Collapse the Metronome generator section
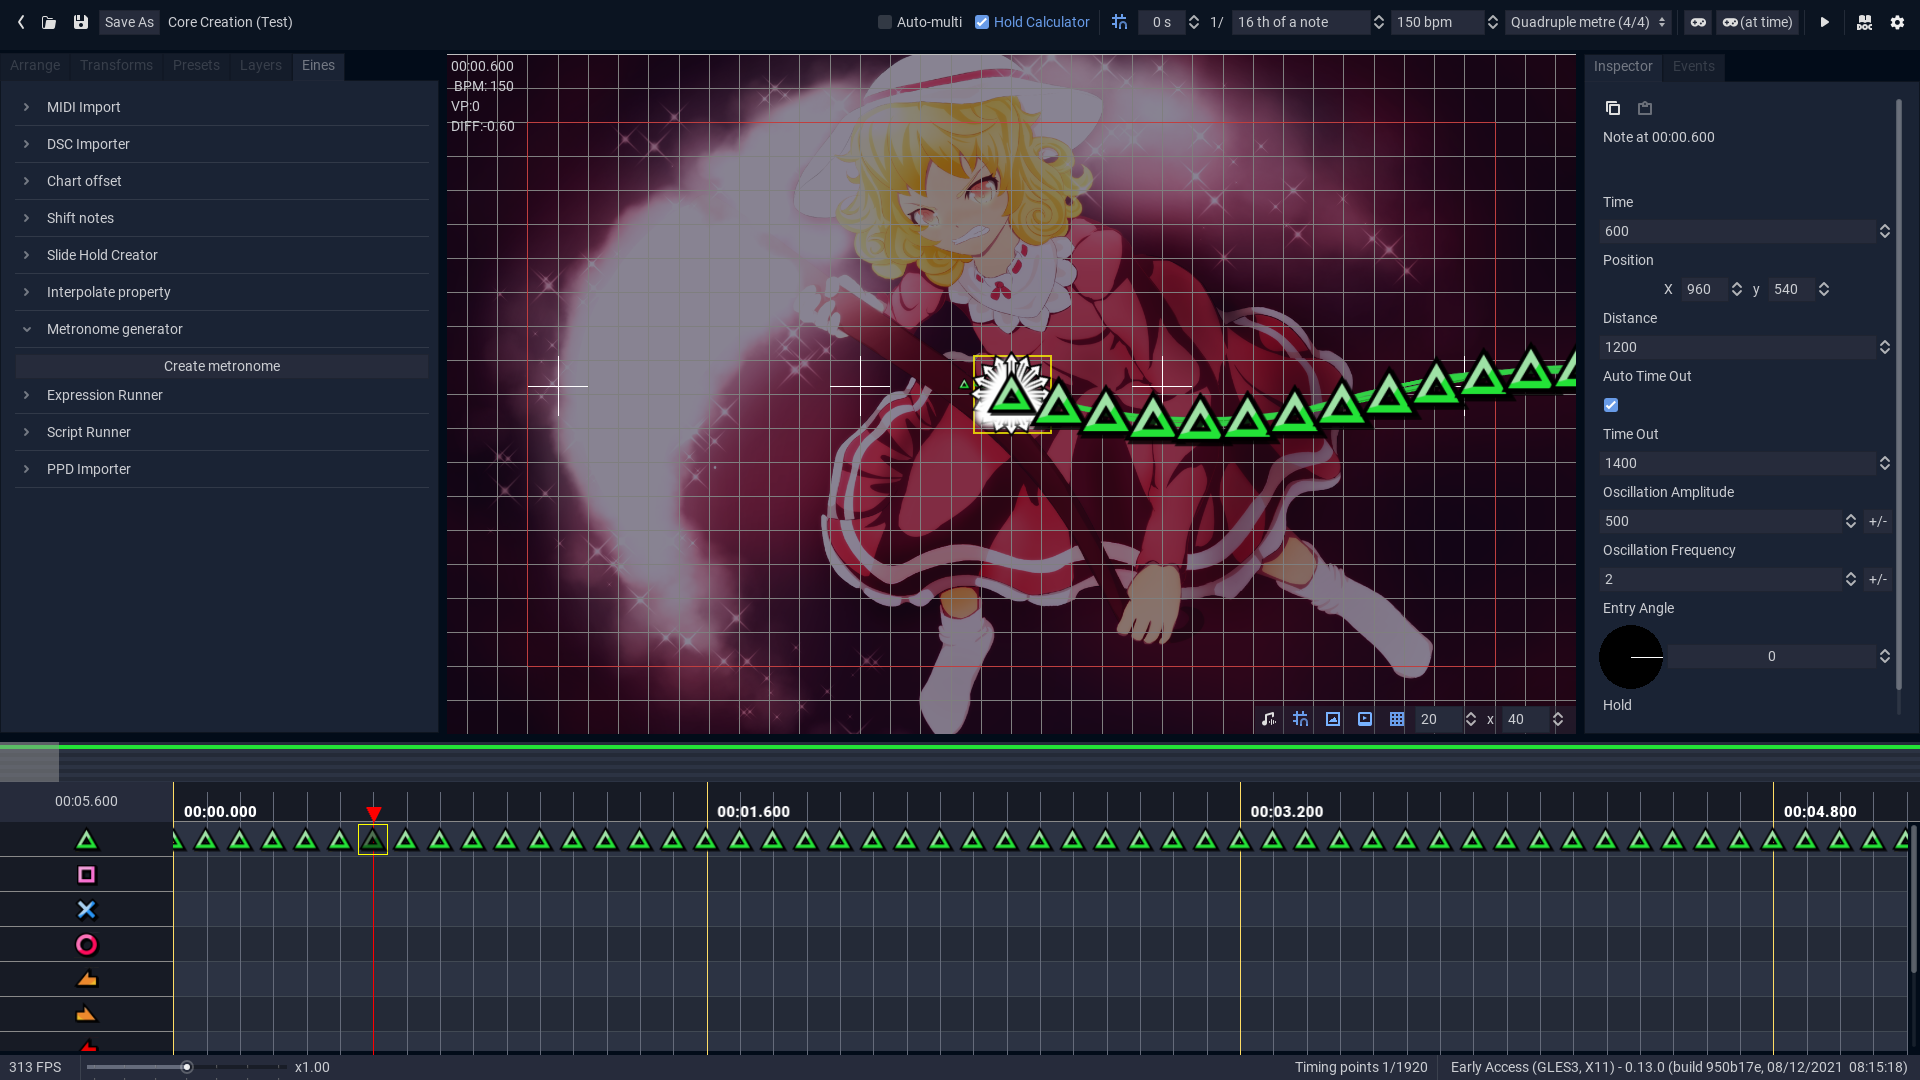1920x1080 pixels. pos(222,329)
